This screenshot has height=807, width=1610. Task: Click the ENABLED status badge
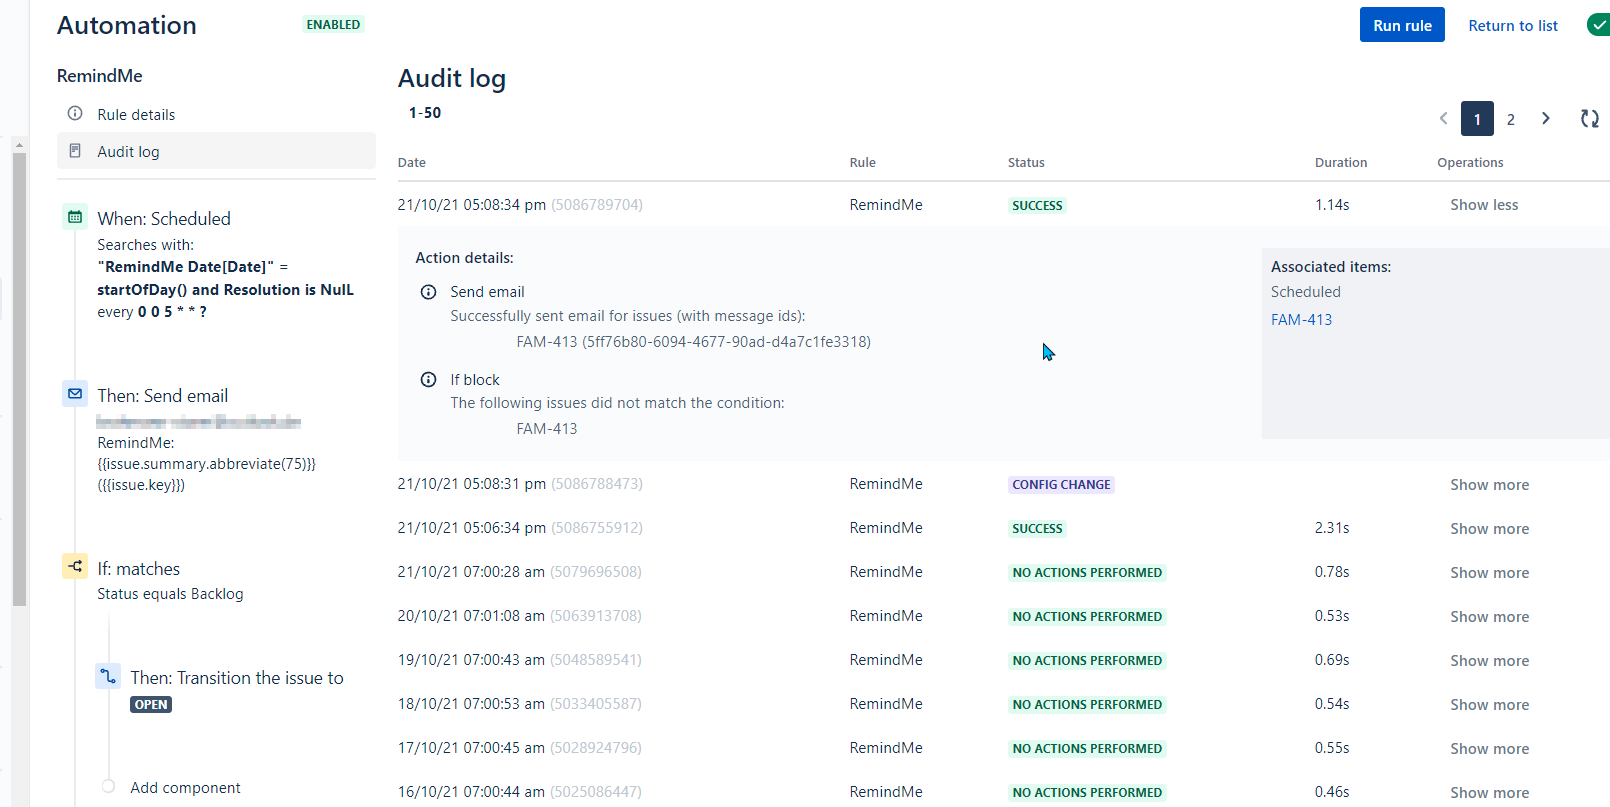pyautogui.click(x=333, y=25)
